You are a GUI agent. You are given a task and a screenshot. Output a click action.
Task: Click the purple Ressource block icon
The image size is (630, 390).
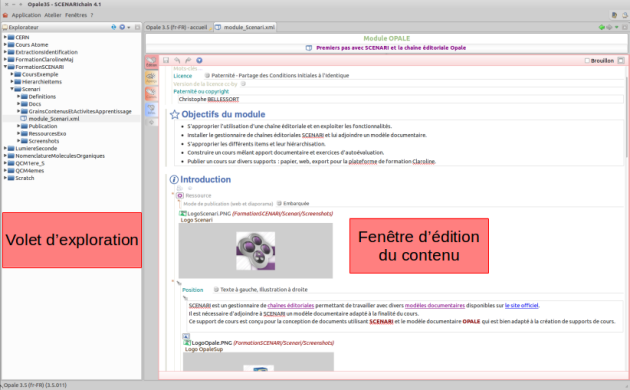tap(180, 196)
